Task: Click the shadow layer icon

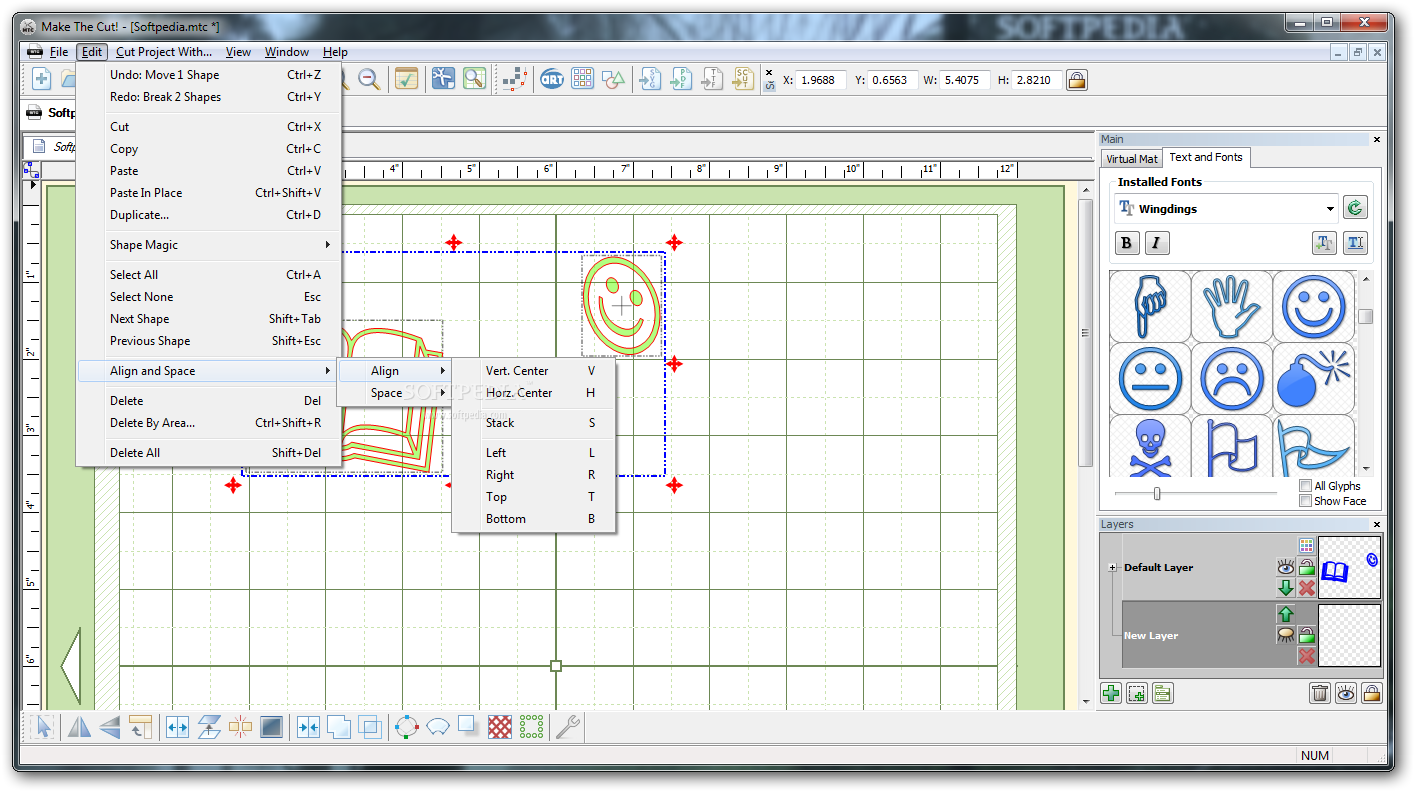Action: 469,727
